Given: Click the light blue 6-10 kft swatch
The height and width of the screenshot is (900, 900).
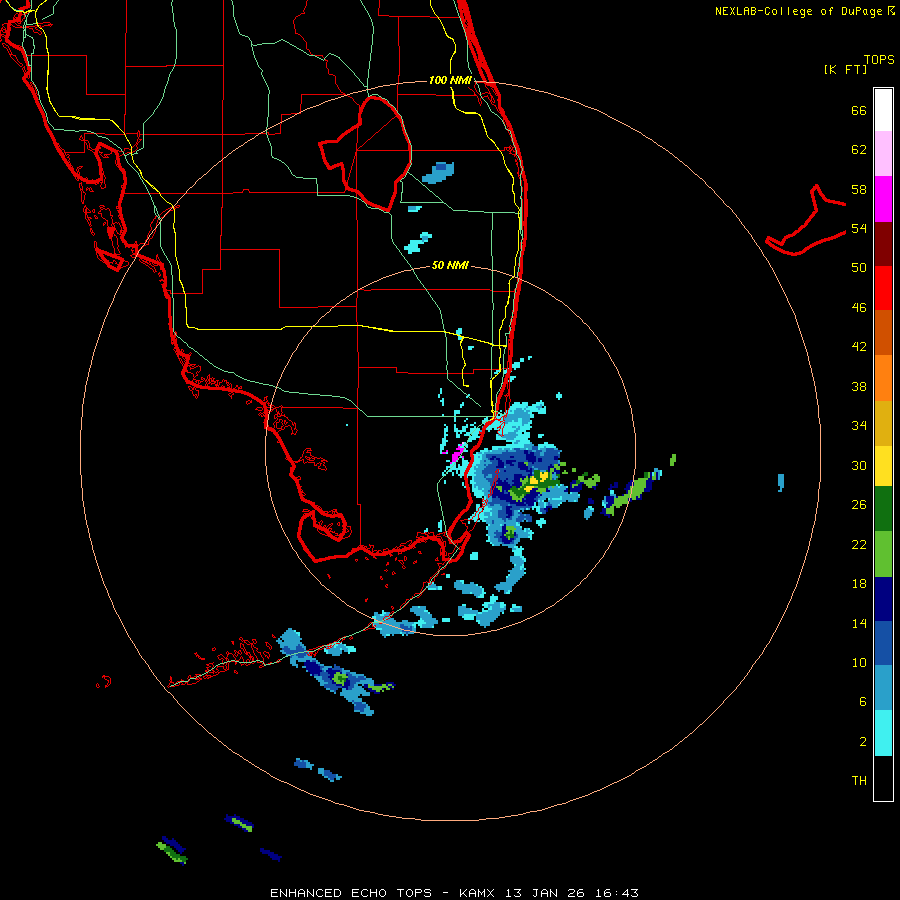Looking at the screenshot, I should pos(883,688).
